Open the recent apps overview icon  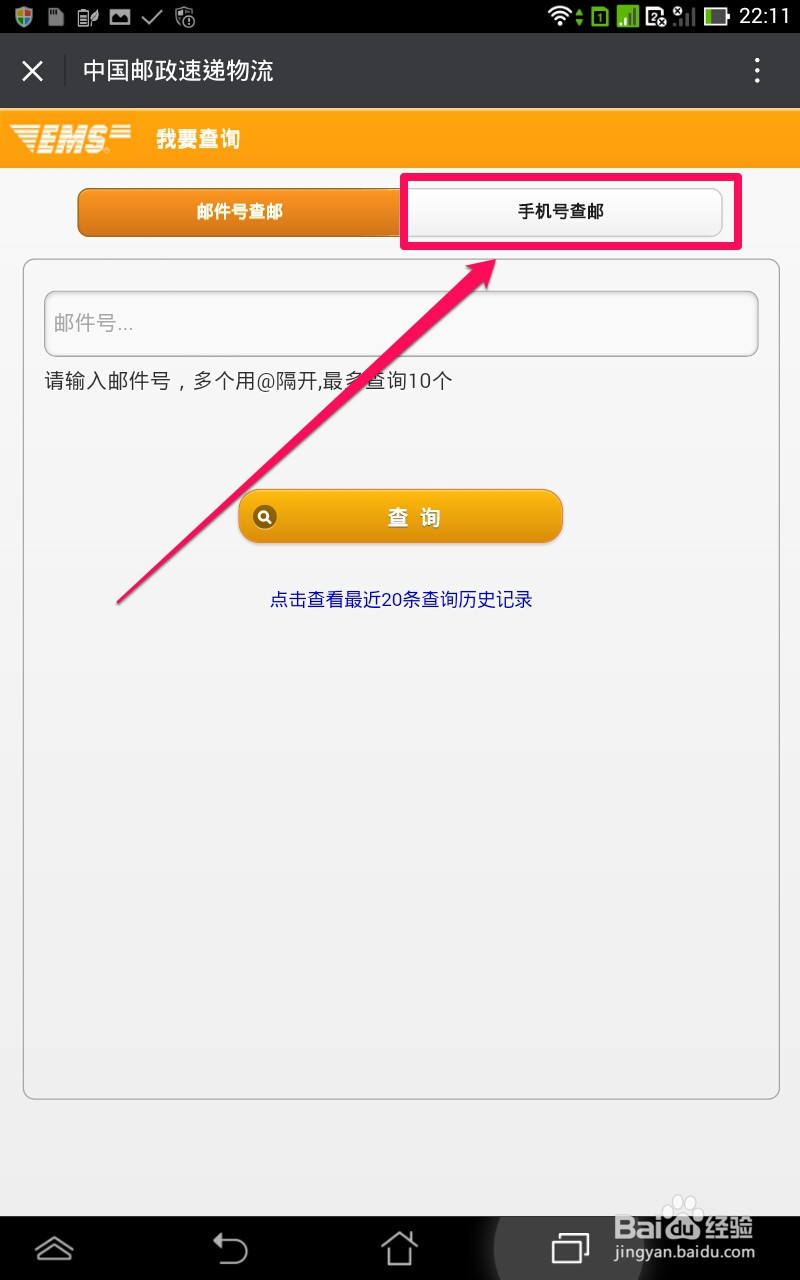[571, 1248]
